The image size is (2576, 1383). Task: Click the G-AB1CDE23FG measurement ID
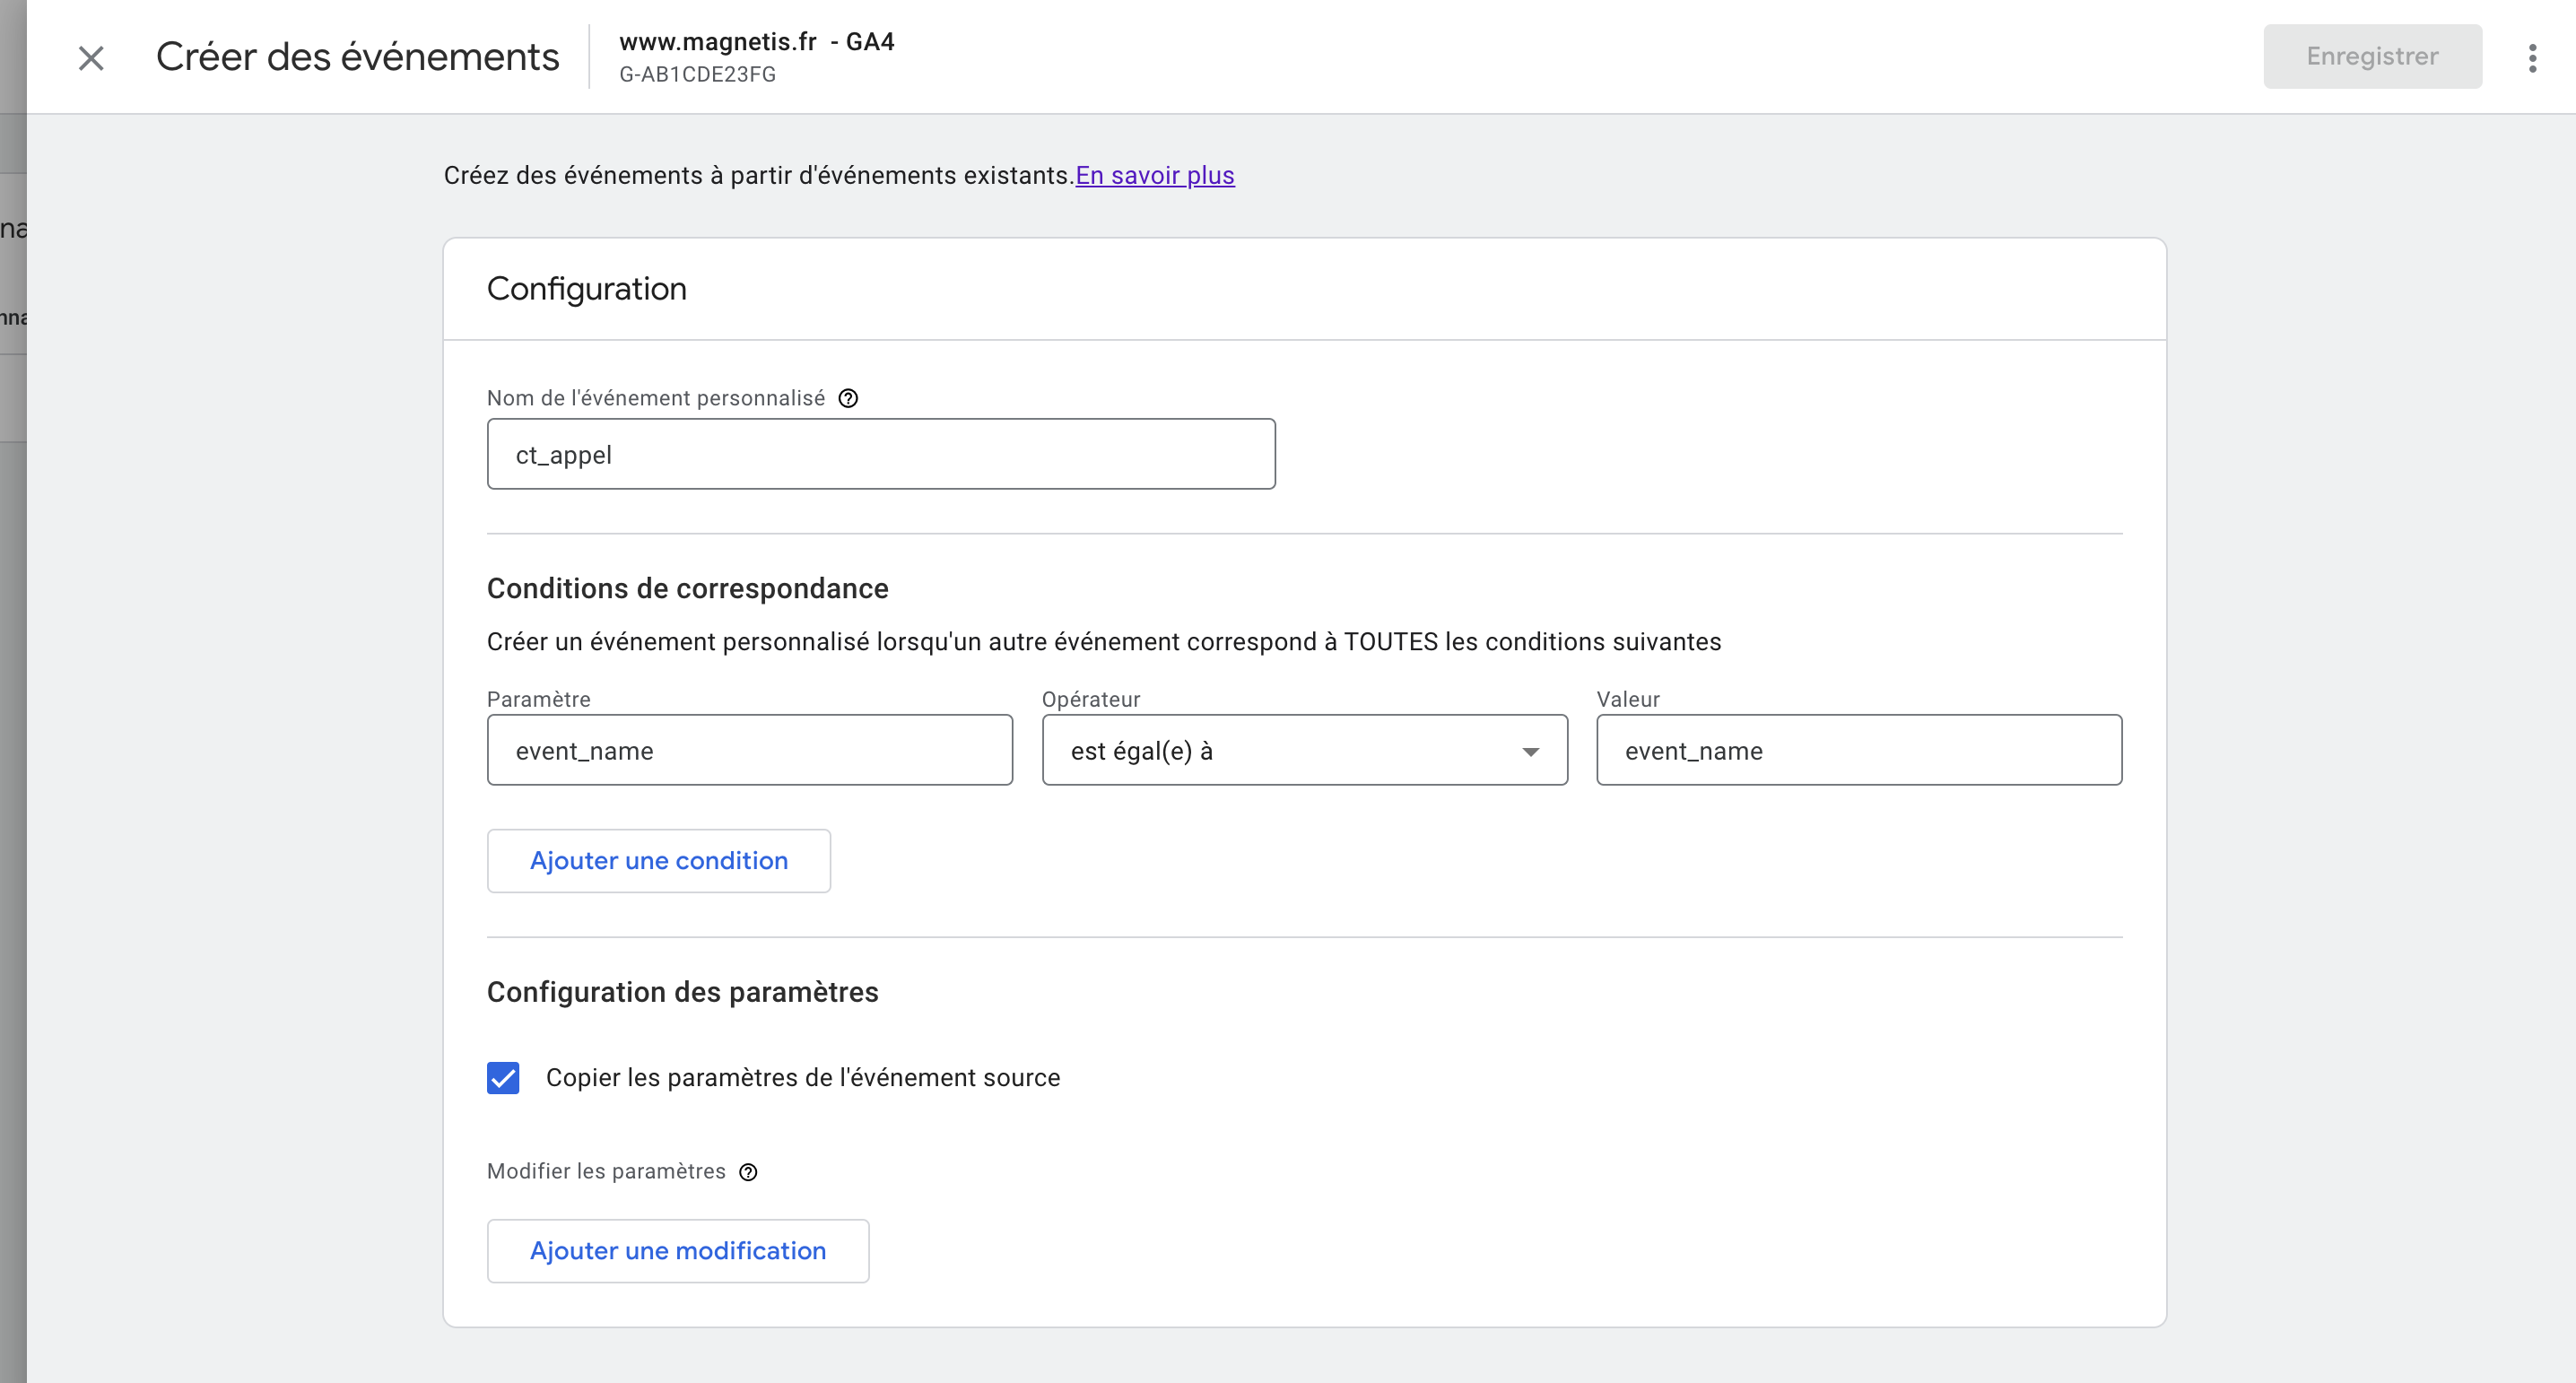(x=697, y=75)
